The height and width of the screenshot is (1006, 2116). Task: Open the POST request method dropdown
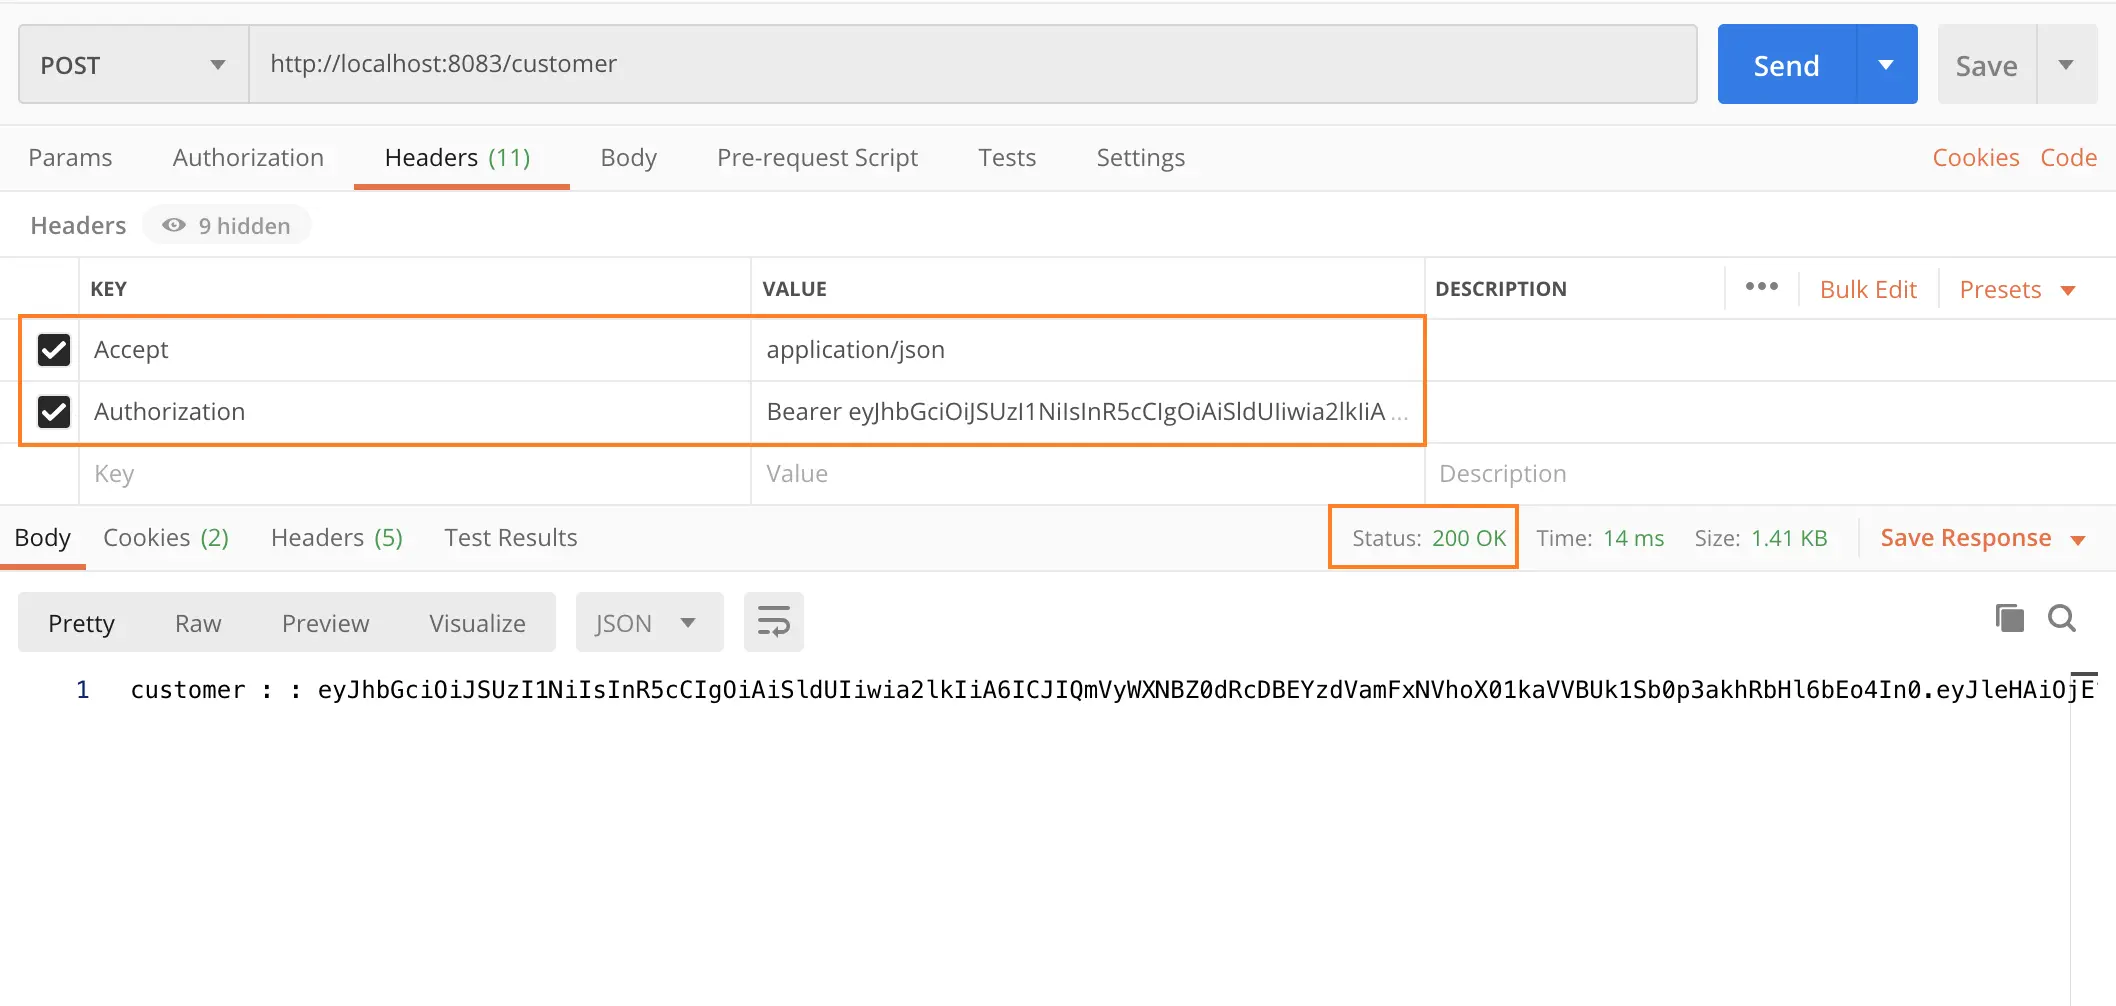point(218,63)
